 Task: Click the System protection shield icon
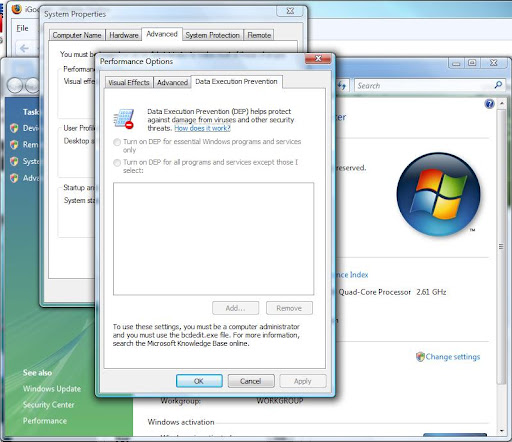tap(14, 161)
